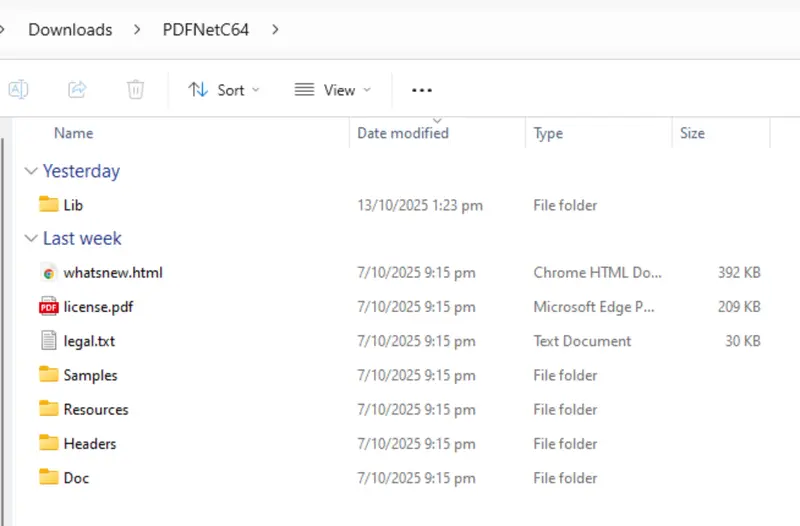Image resolution: width=800 pixels, height=526 pixels.
Task: Click the Chrome HTML Do... type cell
Action: coord(597,272)
